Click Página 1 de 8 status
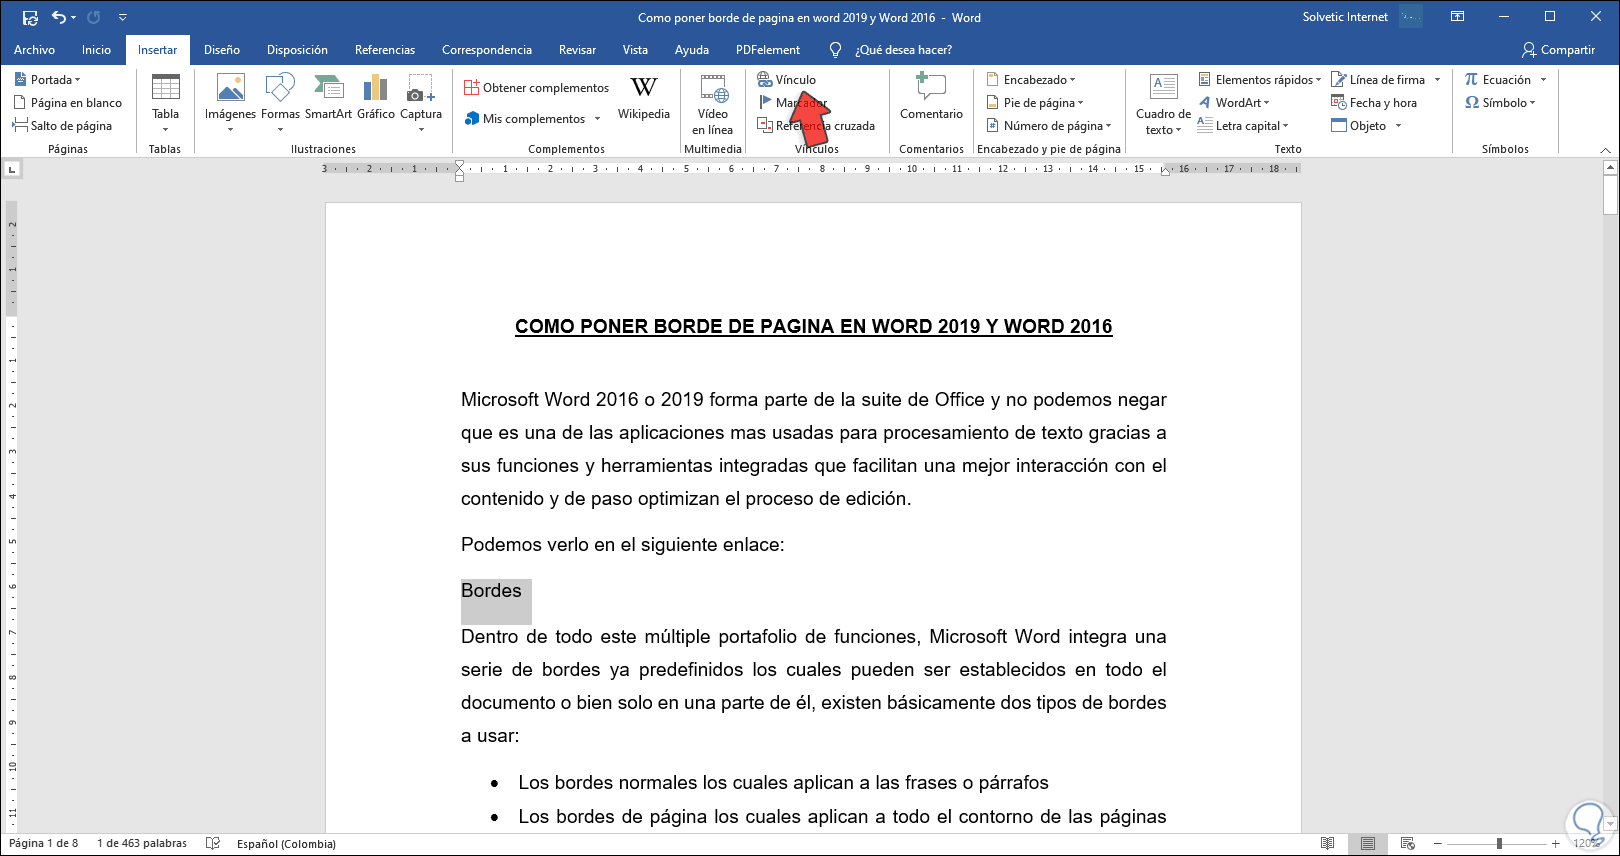This screenshot has height=856, width=1620. [x=43, y=843]
